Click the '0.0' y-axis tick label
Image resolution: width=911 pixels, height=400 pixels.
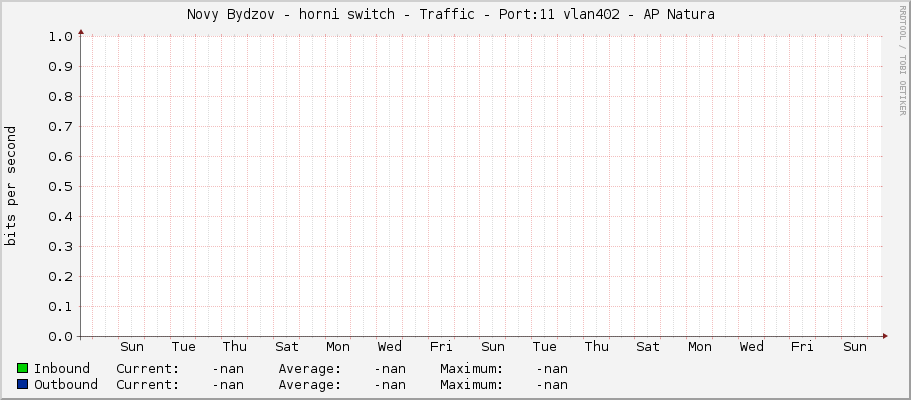60,337
